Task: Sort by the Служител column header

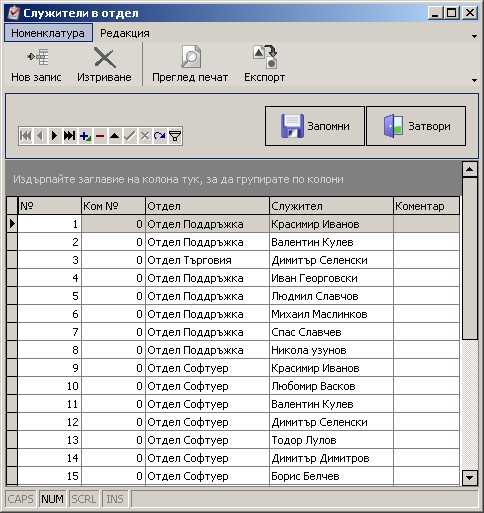Action: coord(331,206)
